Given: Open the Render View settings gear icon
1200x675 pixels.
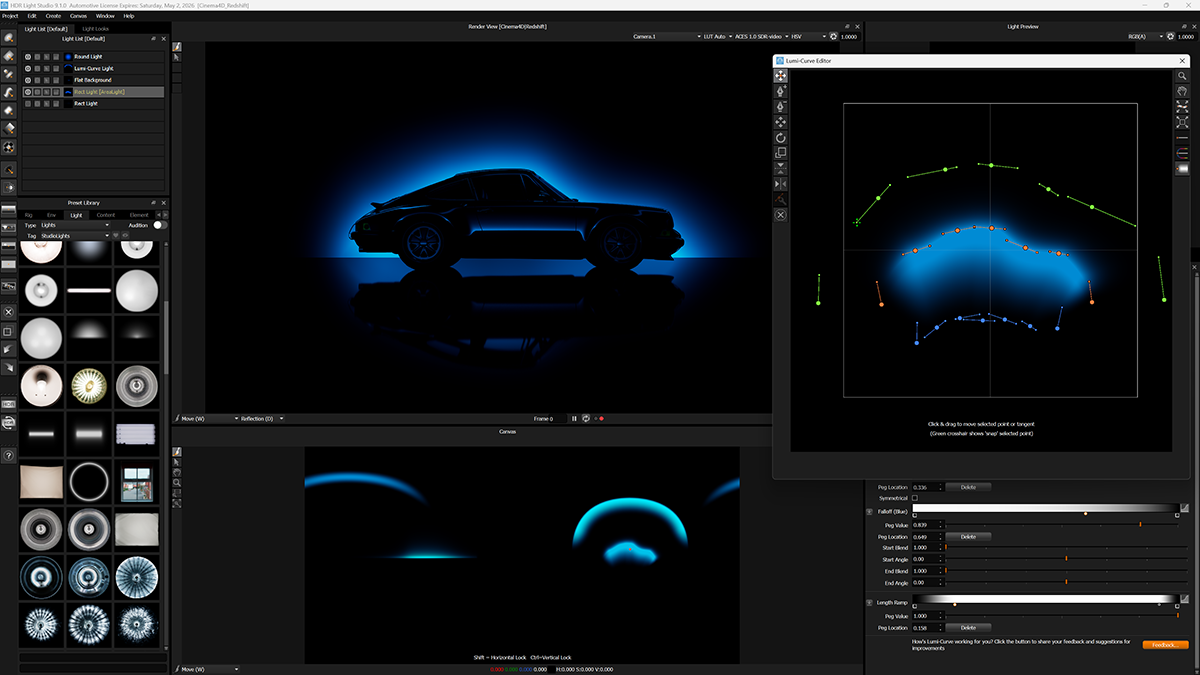Looking at the screenshot, I should click(x=833, y=36).
